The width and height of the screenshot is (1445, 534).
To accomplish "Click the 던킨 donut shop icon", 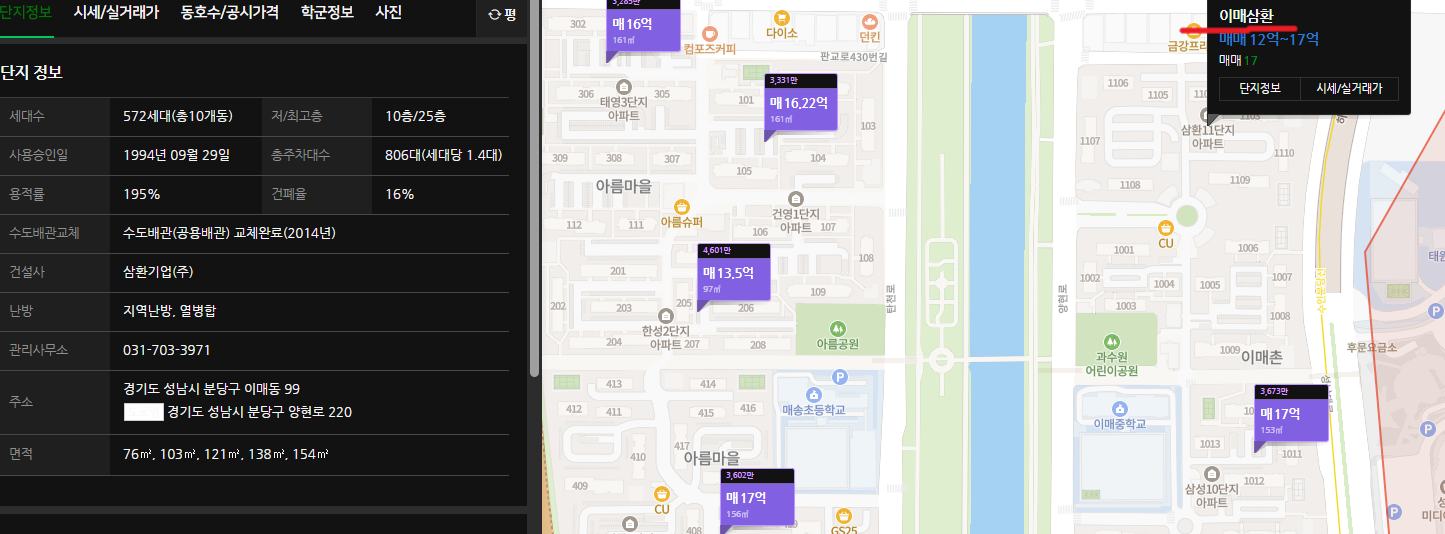I will pyautogui.click(x=870, y=21).
